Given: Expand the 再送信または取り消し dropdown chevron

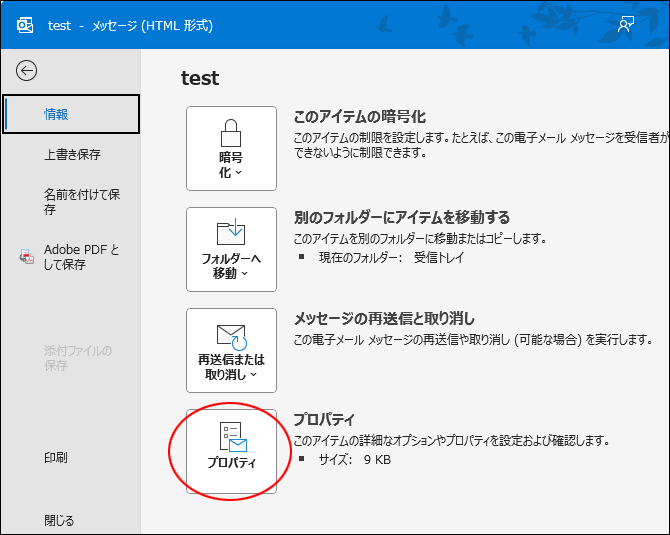Looking at the screenshot, I should 253,375.
